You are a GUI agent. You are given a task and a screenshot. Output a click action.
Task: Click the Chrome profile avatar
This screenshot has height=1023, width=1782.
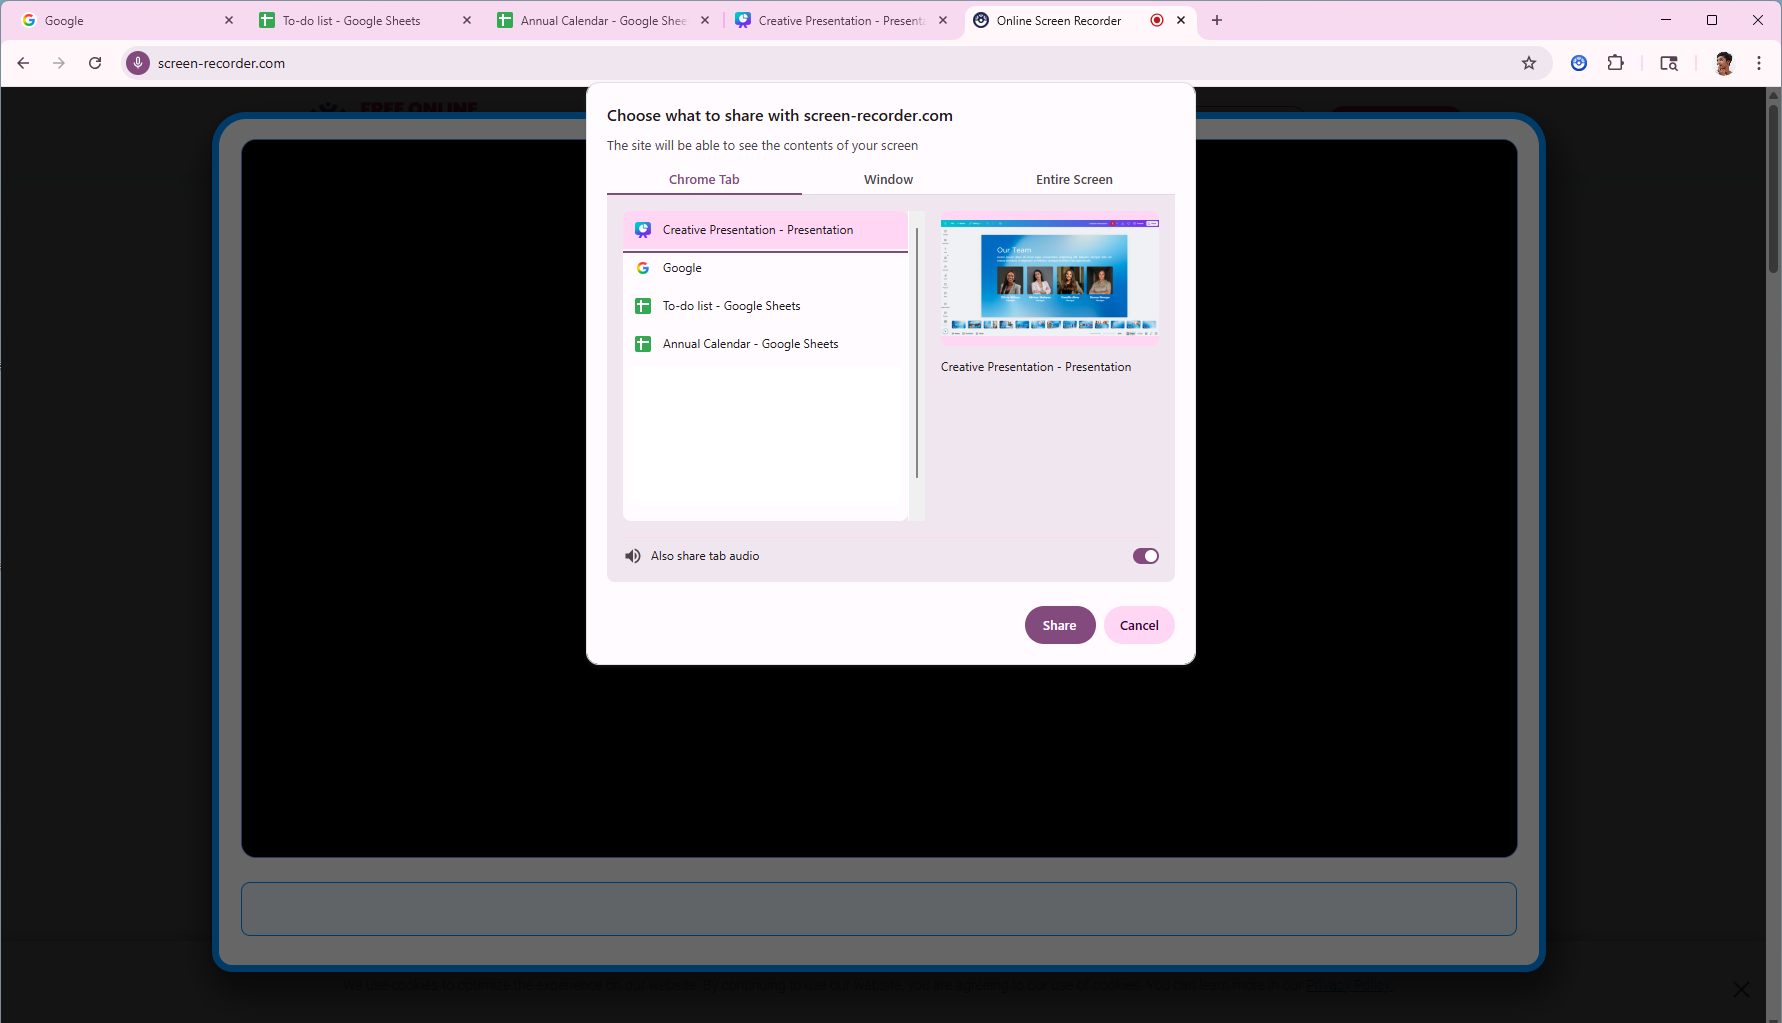(1723, 63)
